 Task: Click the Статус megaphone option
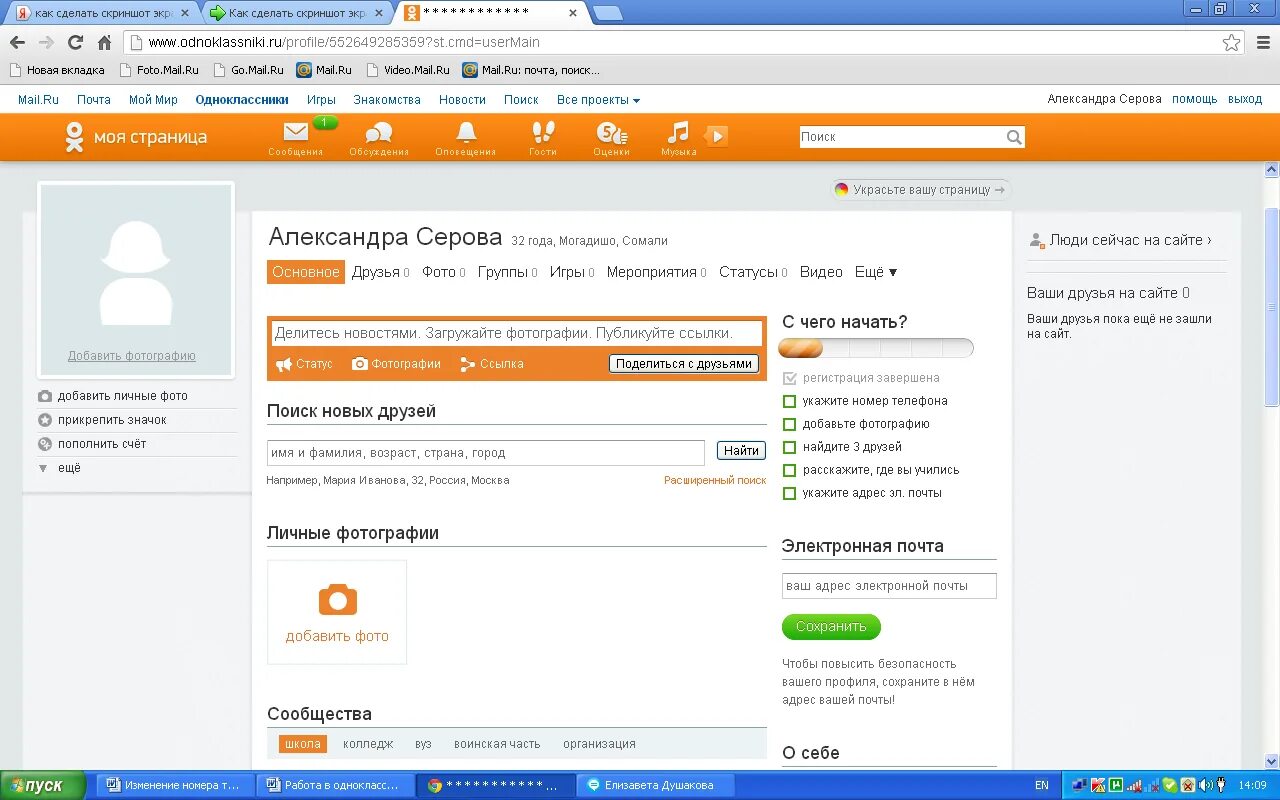(x=304, y=364)
